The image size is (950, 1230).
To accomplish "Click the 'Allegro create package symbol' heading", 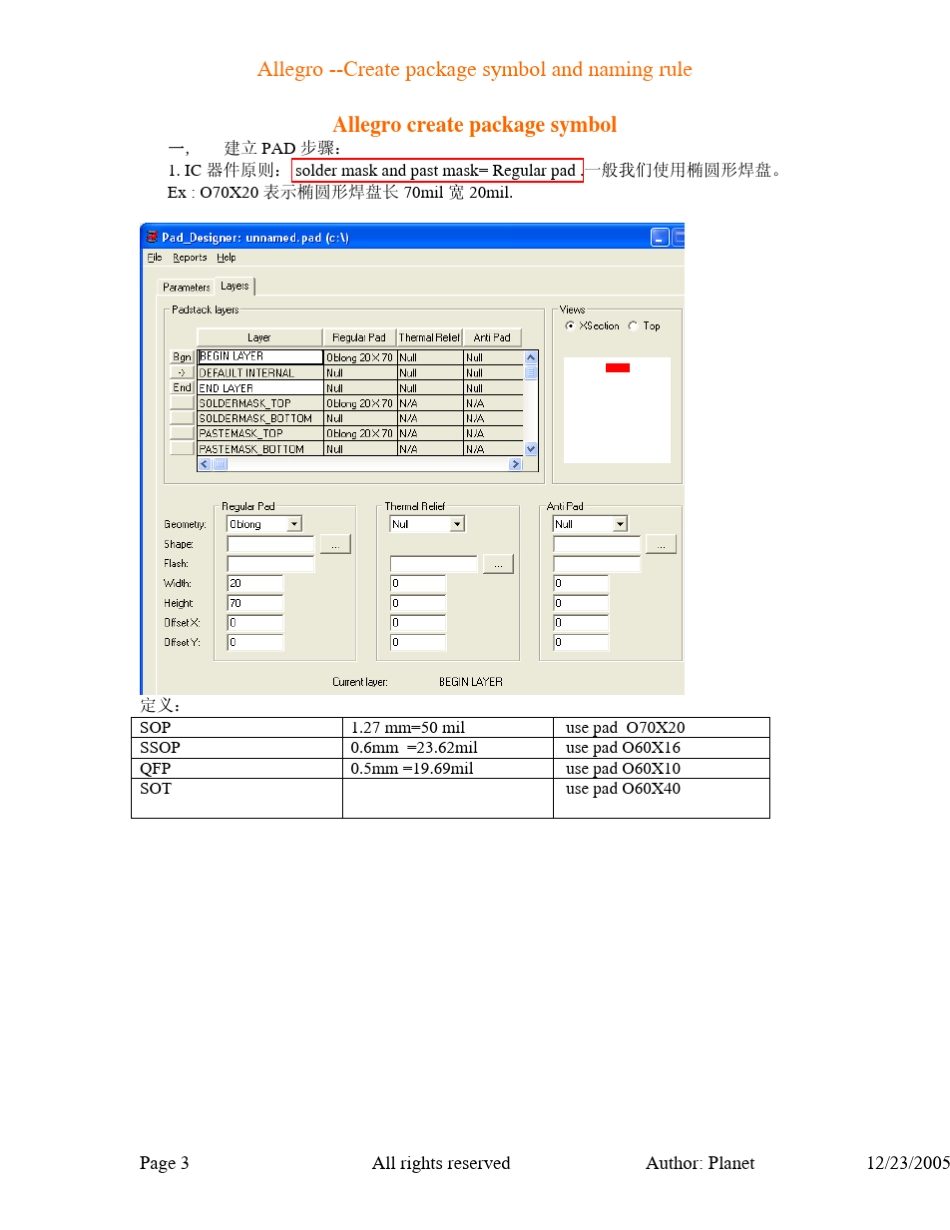I will click(474, 125).
